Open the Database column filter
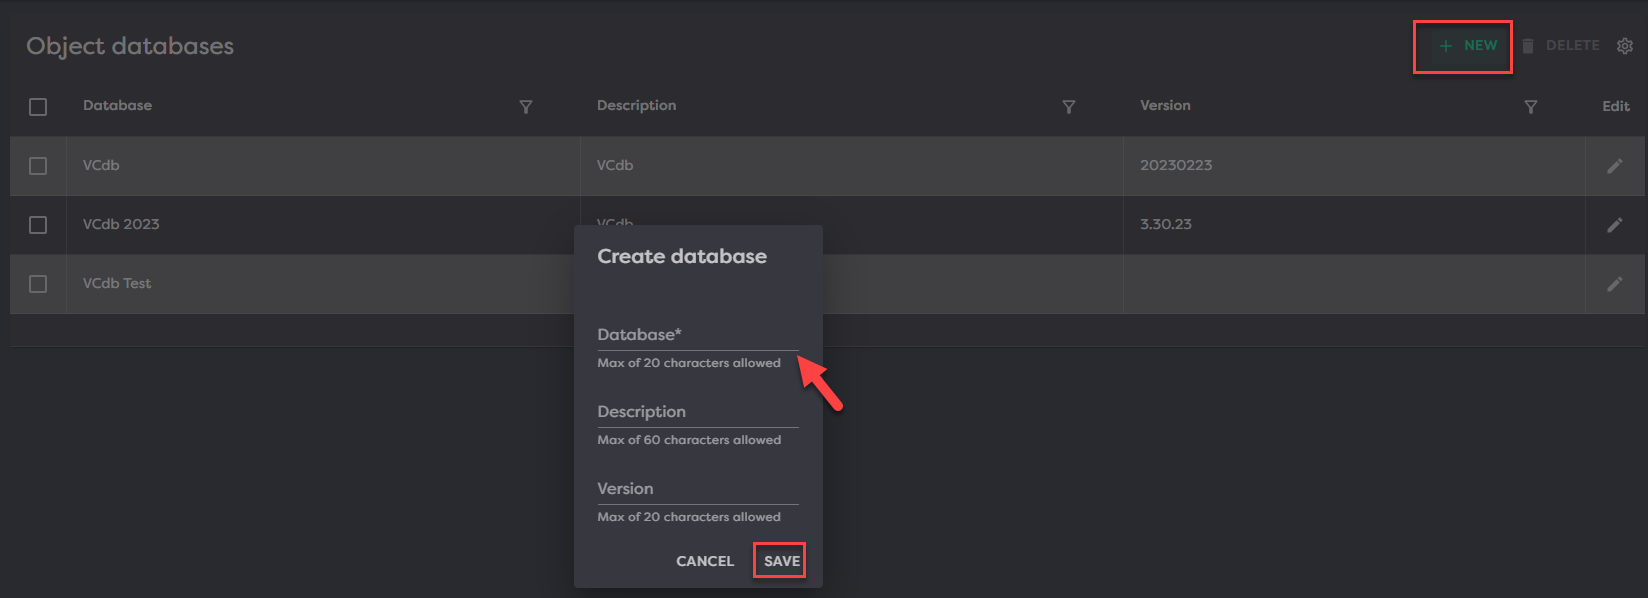 click(x=526, y=107)
